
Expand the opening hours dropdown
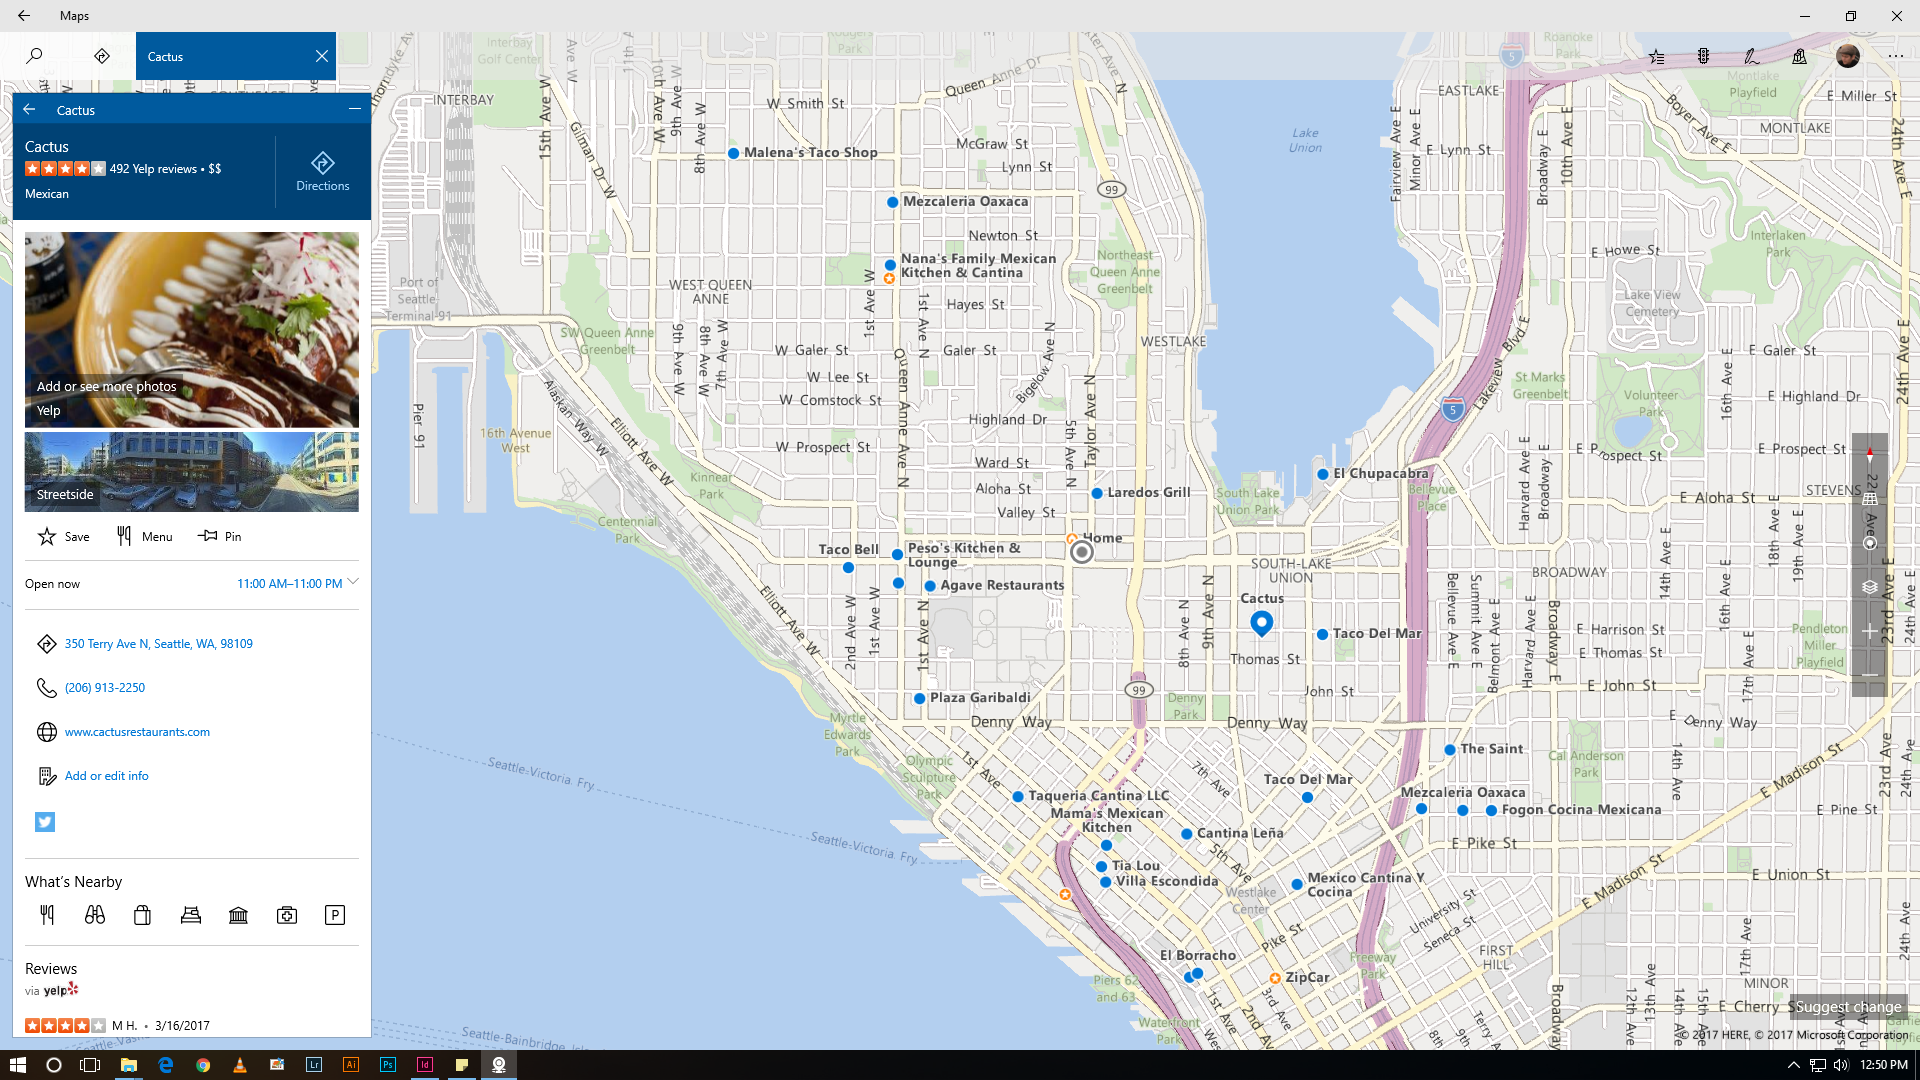353,582
